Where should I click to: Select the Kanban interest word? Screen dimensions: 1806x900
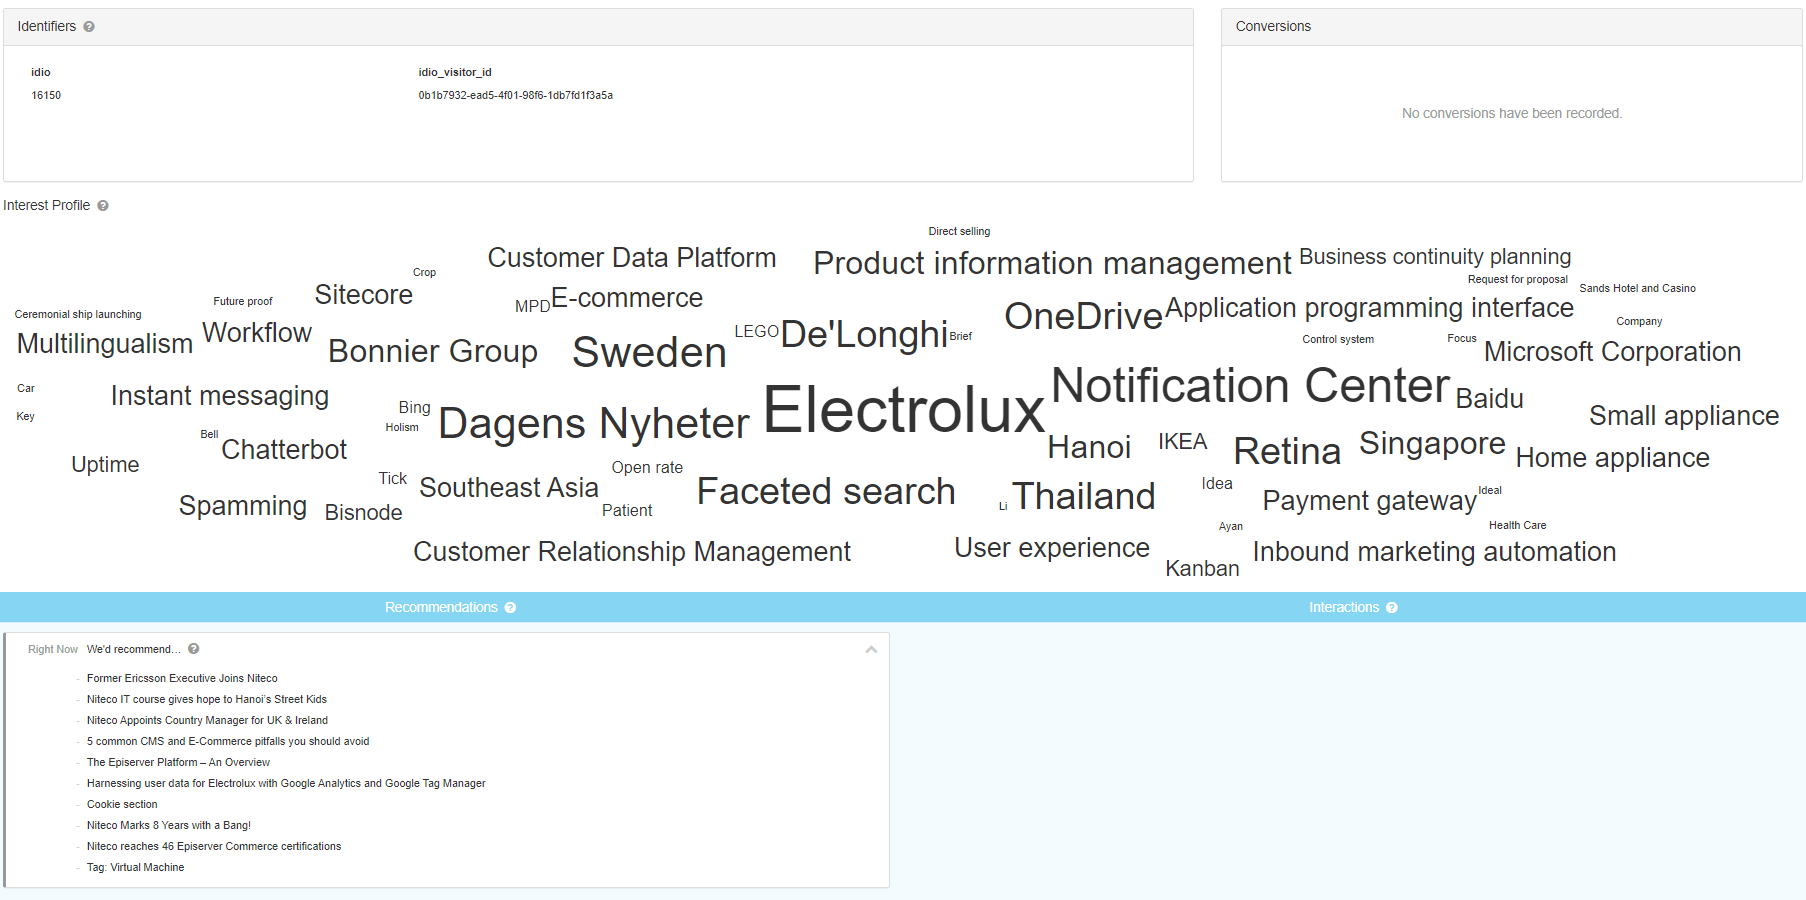point(1202,569)
